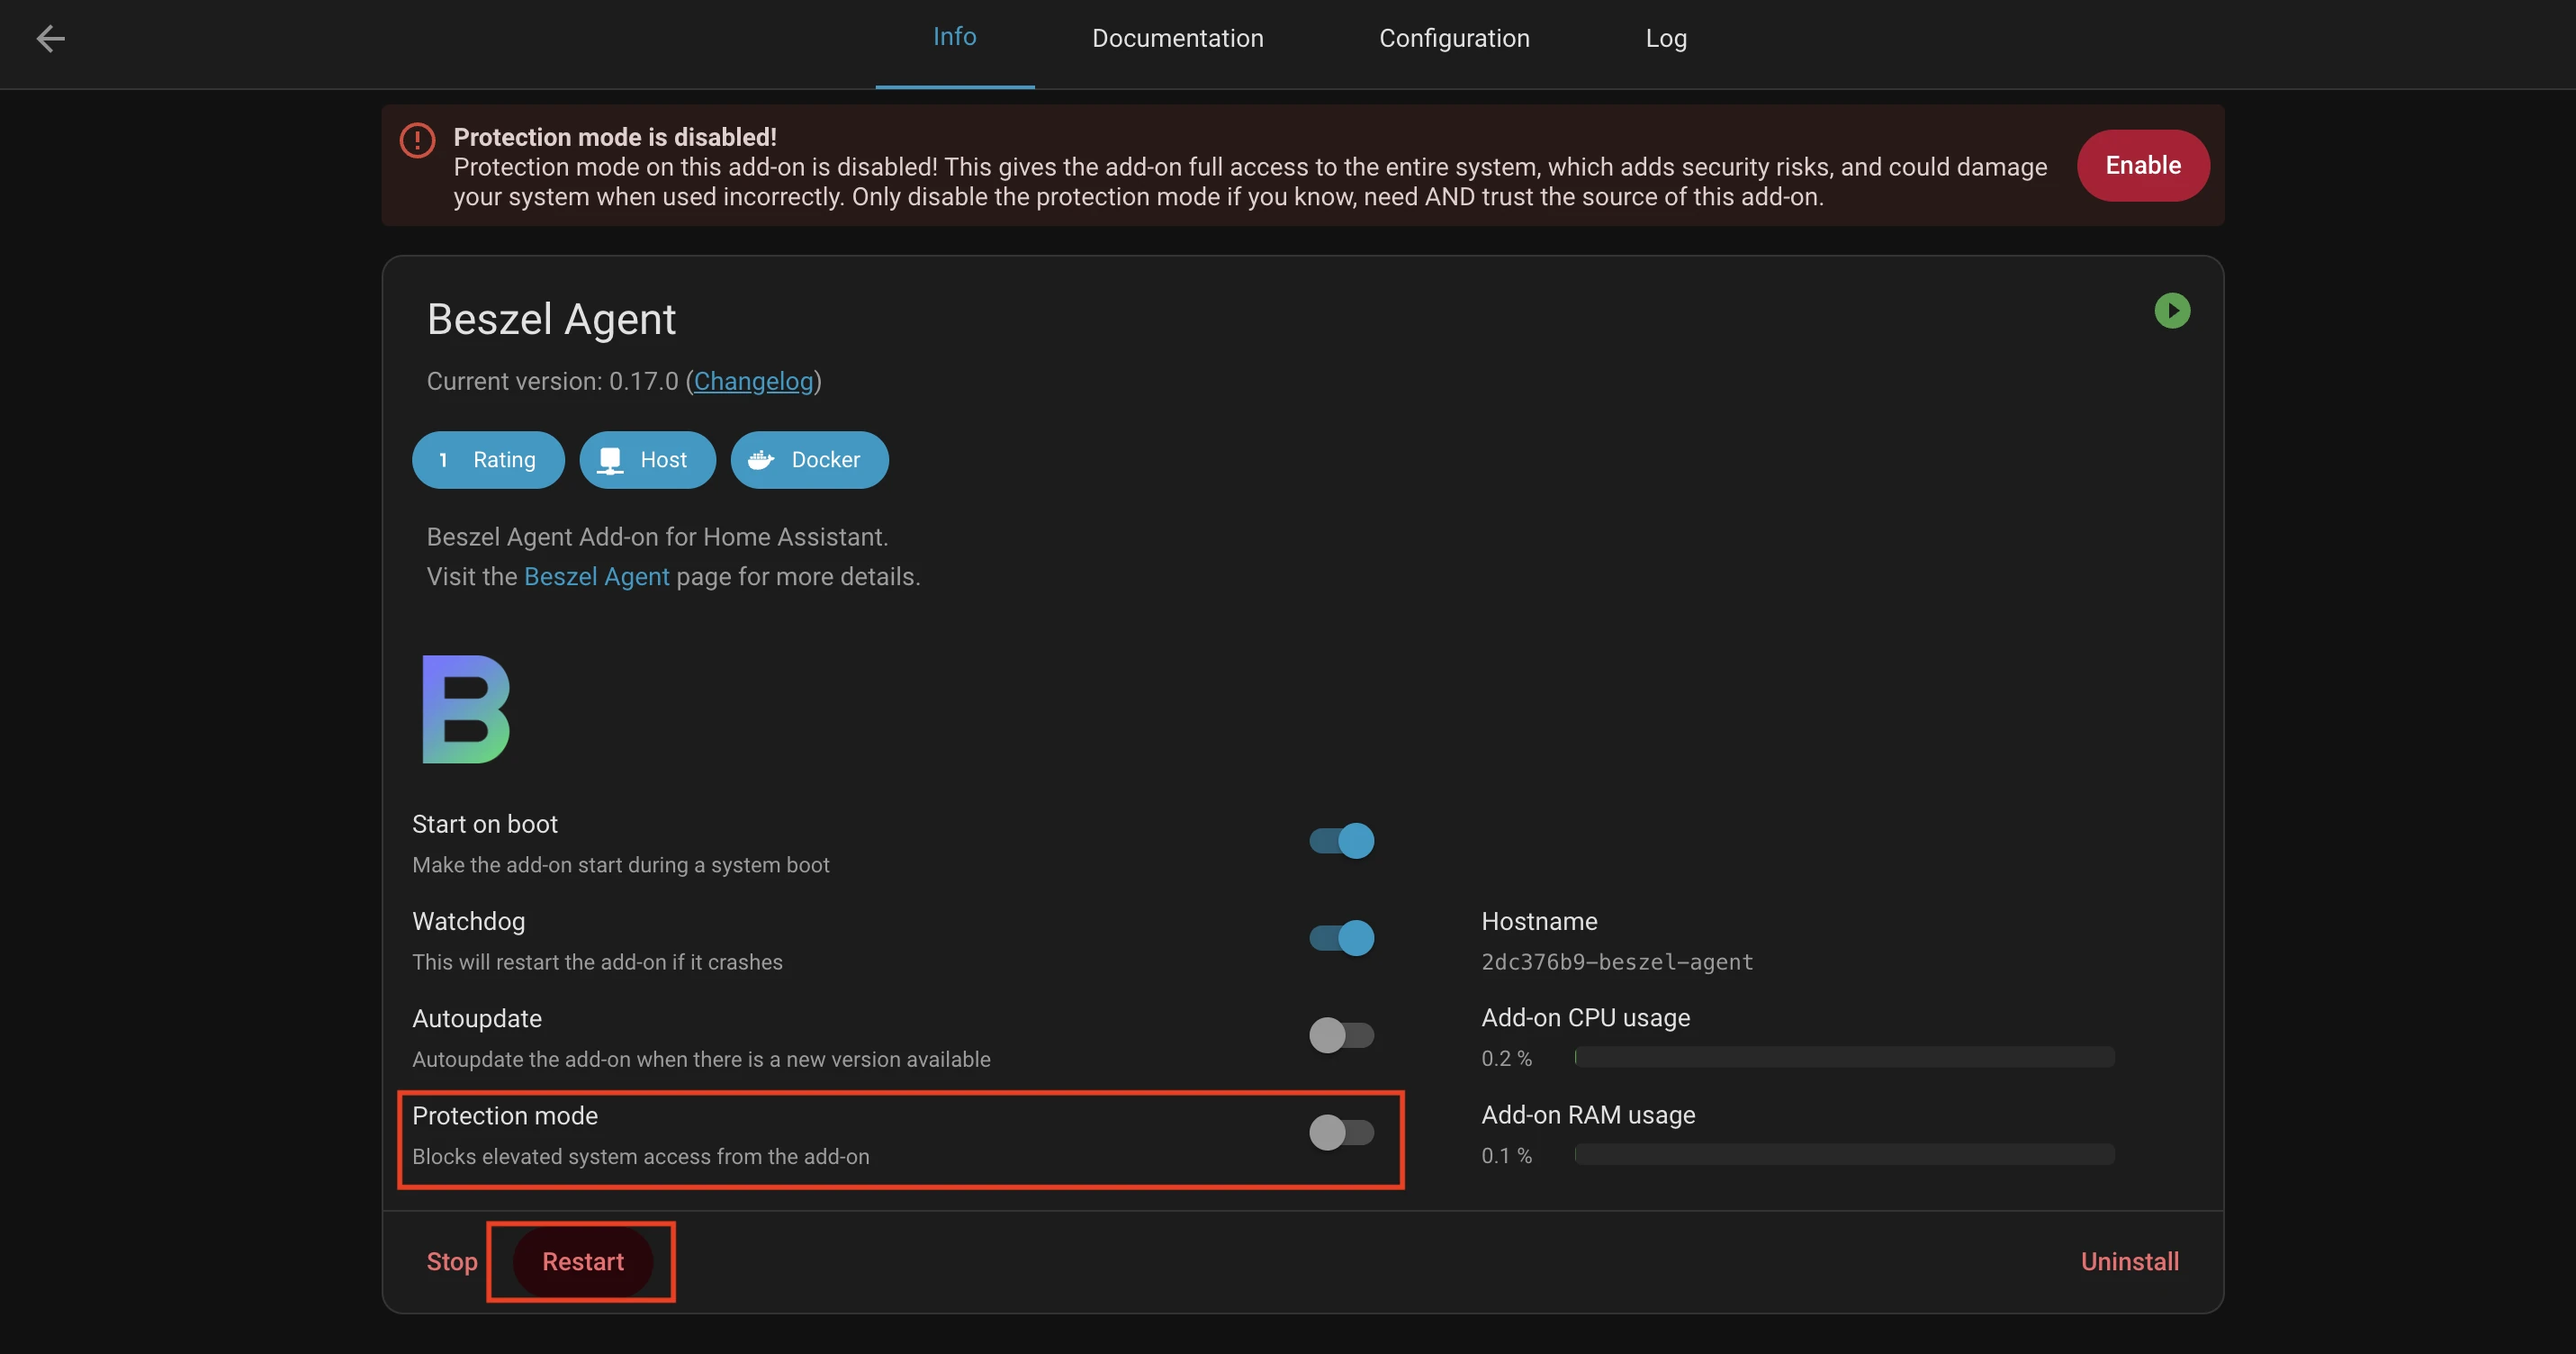Click the Autoupdate description about new version available
Screen dimensions: 2576x1354
701,1059
